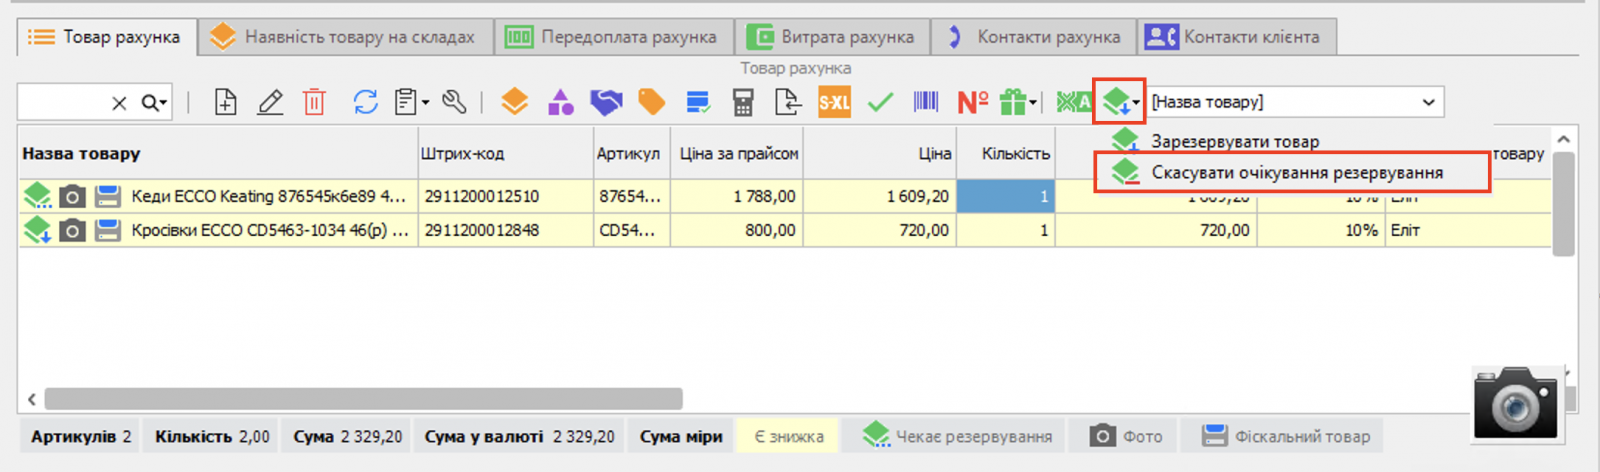Open the Контакти рахунка tab
This screenshot has width=1600, height=472.
point(1034,37)
